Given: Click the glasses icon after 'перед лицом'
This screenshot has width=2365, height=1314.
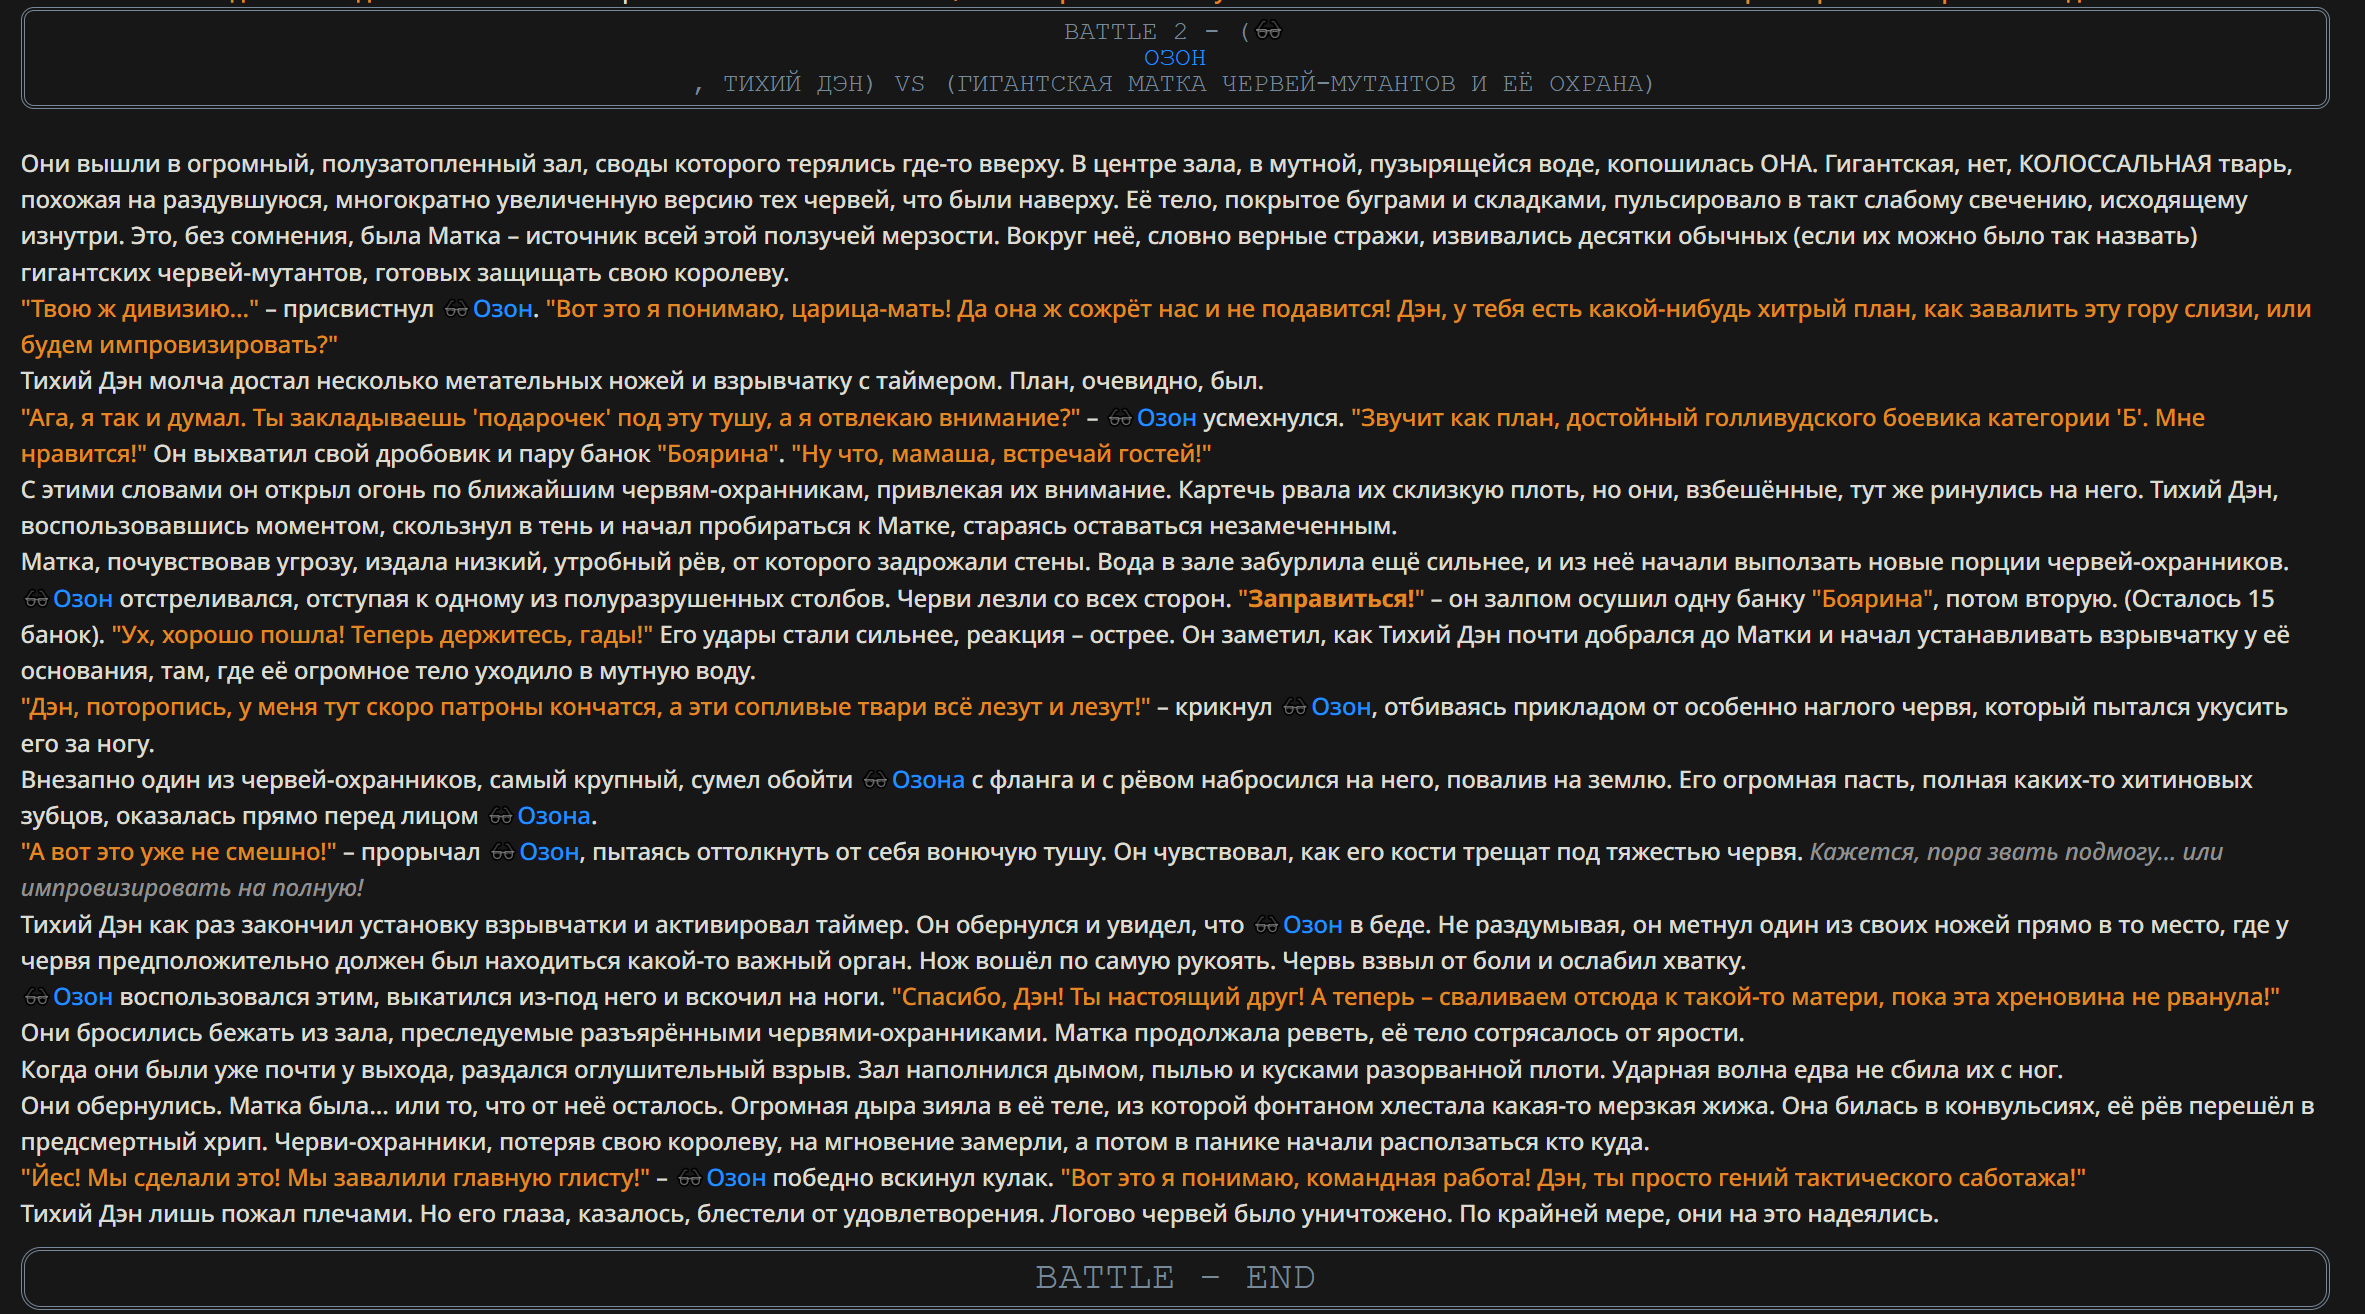Looking at the screenshot, I should pyautogui.click(x=500, y=817).
